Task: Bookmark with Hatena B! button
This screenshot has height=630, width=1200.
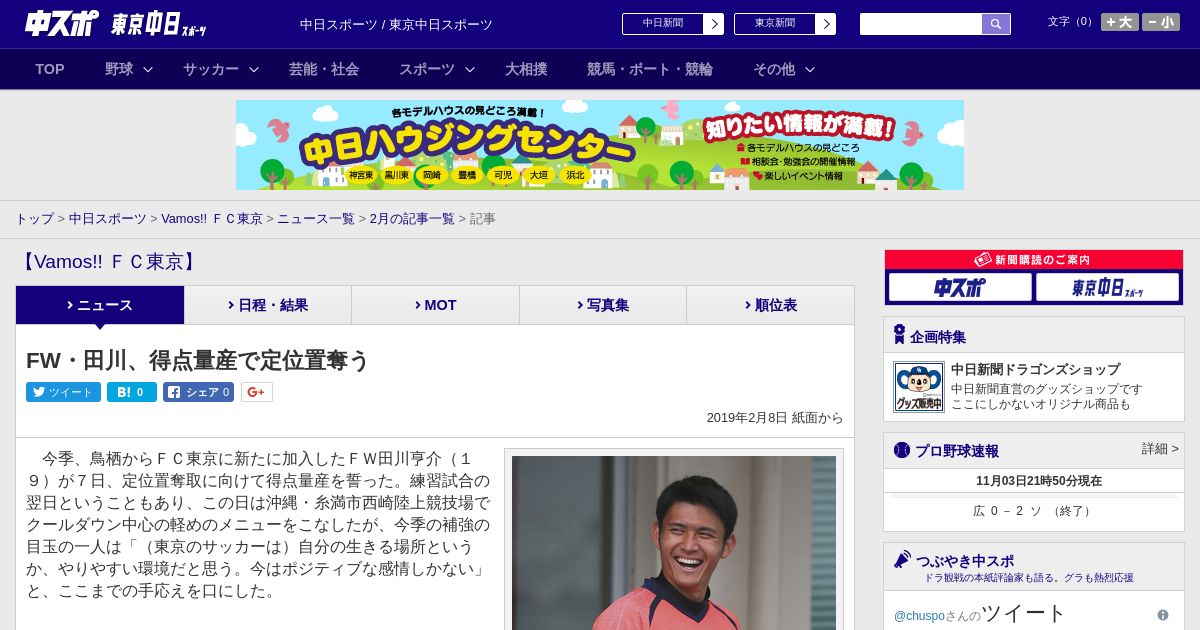Action: click(x=132, y=392)
